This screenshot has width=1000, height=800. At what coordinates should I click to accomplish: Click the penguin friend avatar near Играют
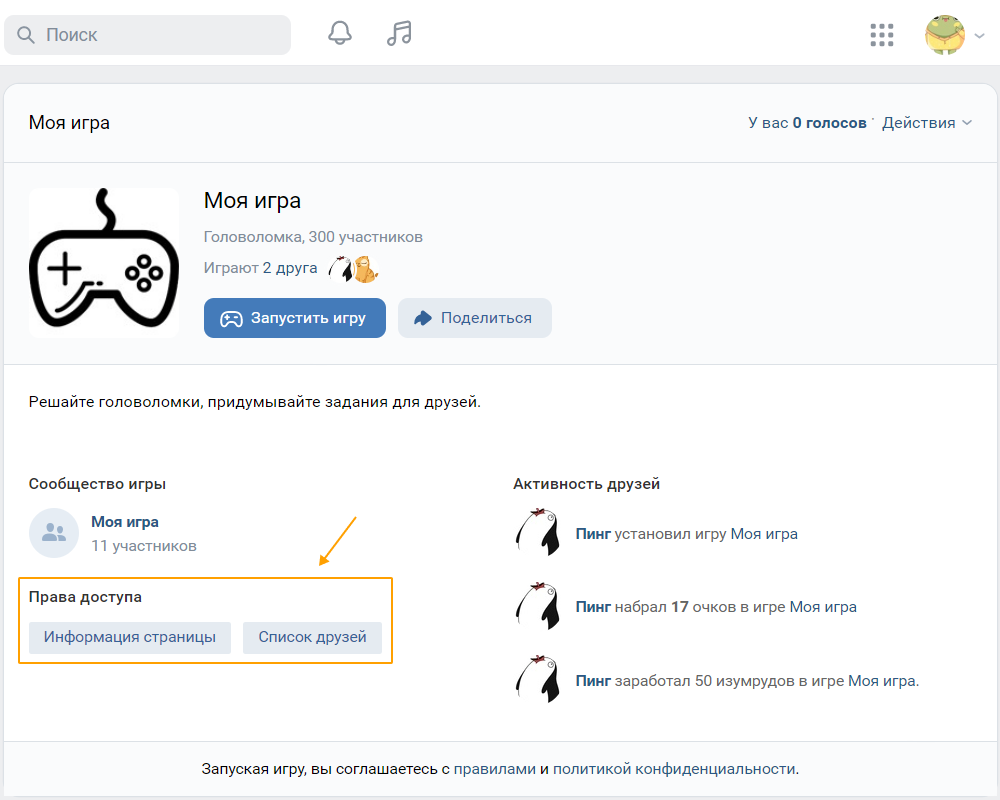[x=341, y=269]
